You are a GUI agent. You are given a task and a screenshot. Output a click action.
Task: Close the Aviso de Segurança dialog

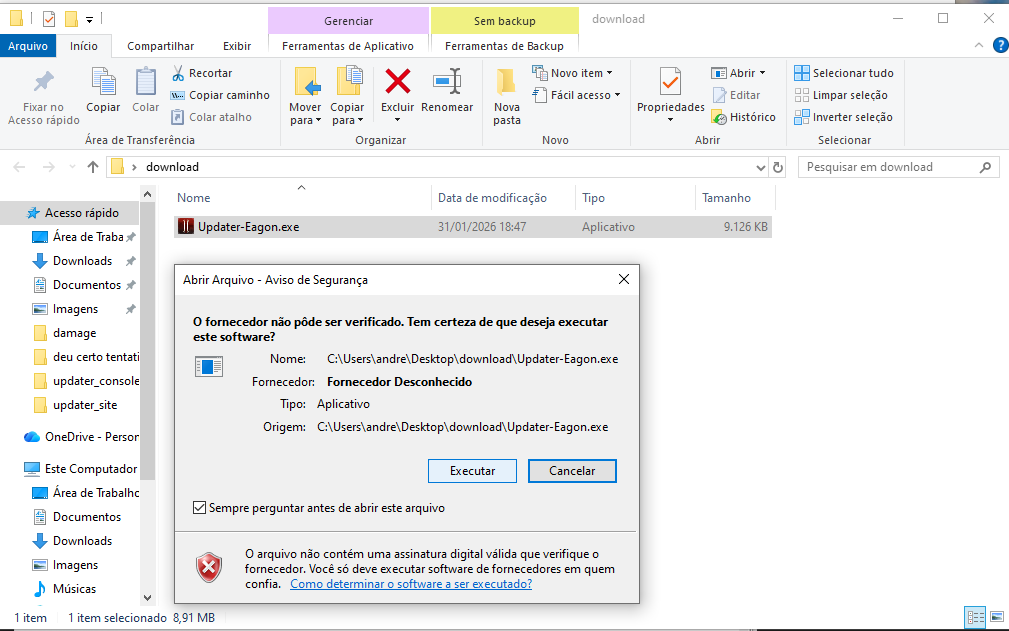coord(624,279)
